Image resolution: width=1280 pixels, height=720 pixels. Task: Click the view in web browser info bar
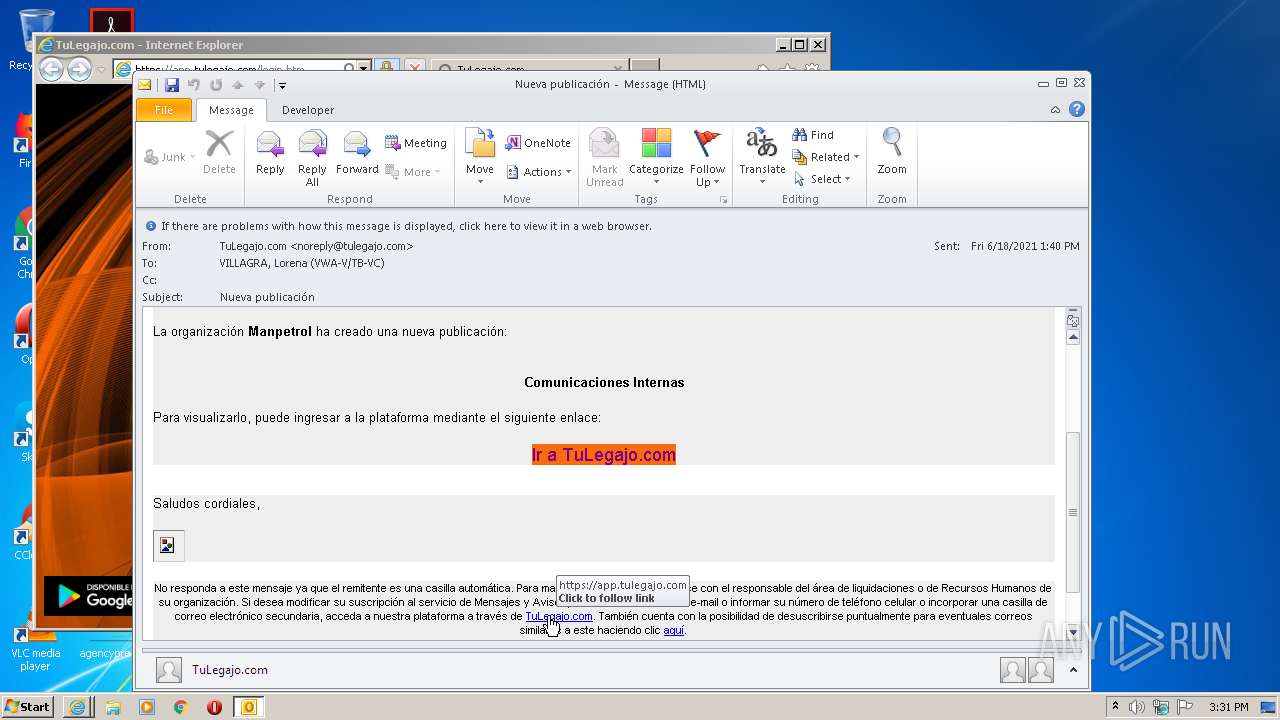tap(406, 226)
